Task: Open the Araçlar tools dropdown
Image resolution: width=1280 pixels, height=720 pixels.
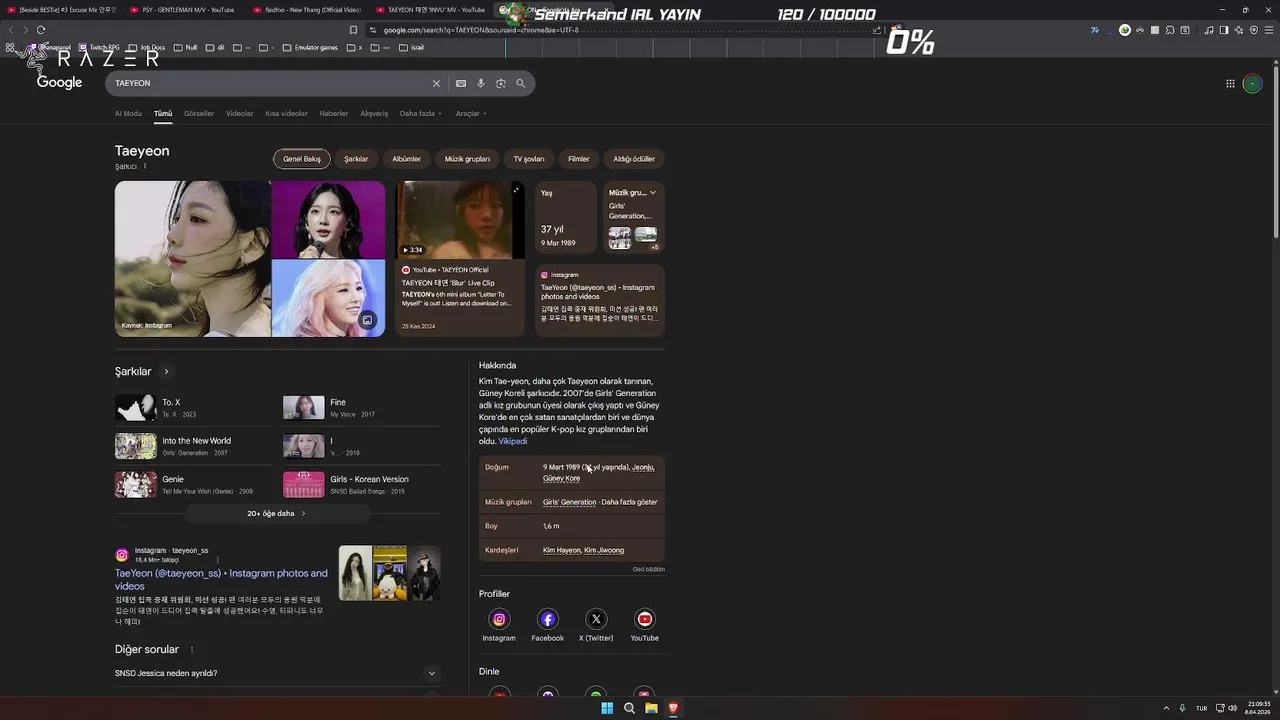Action: pyautogui.click(x=471, y=114)
